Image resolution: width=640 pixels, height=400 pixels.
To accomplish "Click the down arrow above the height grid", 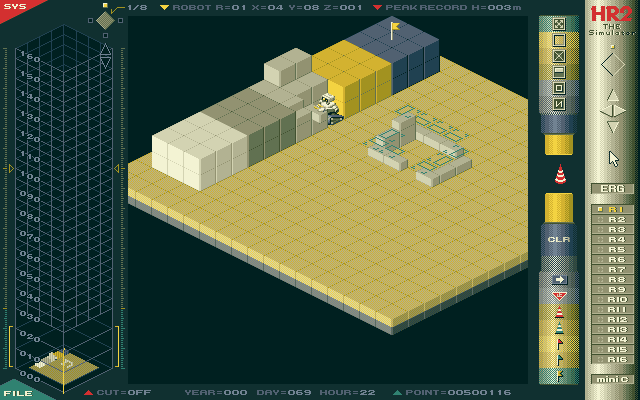I will (106, 63).
